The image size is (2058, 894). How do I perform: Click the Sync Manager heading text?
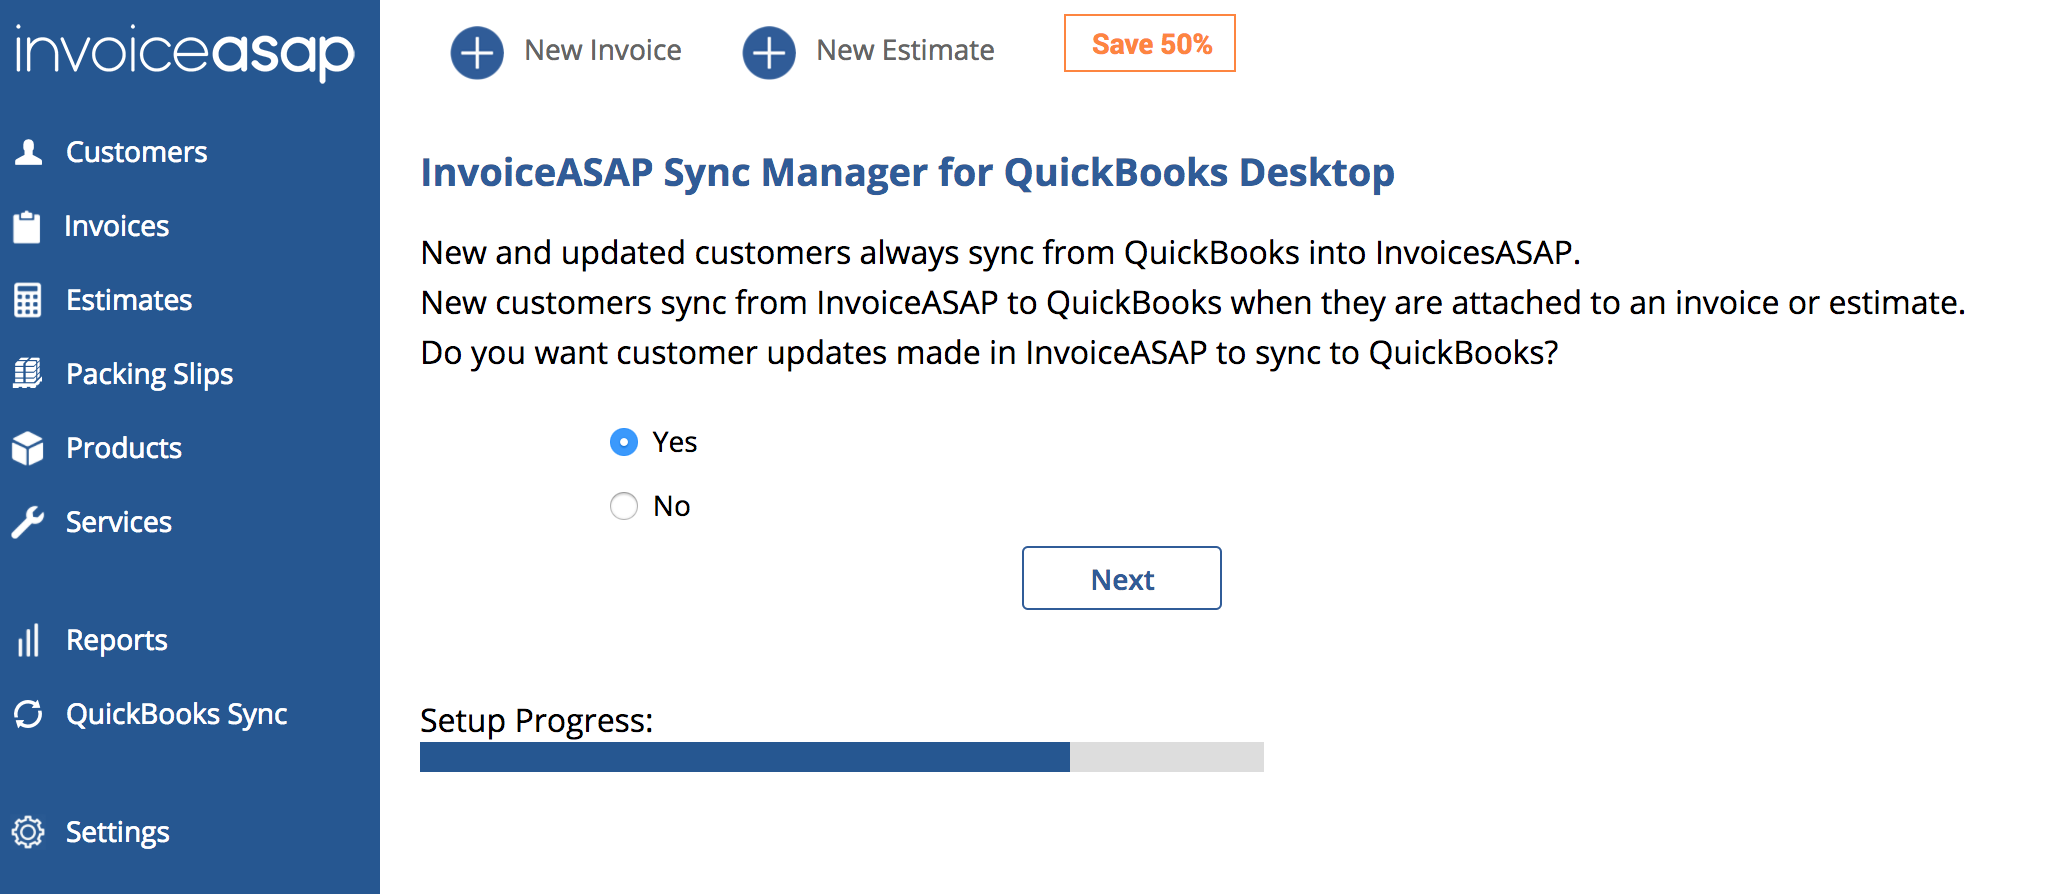tap(908, 173)
